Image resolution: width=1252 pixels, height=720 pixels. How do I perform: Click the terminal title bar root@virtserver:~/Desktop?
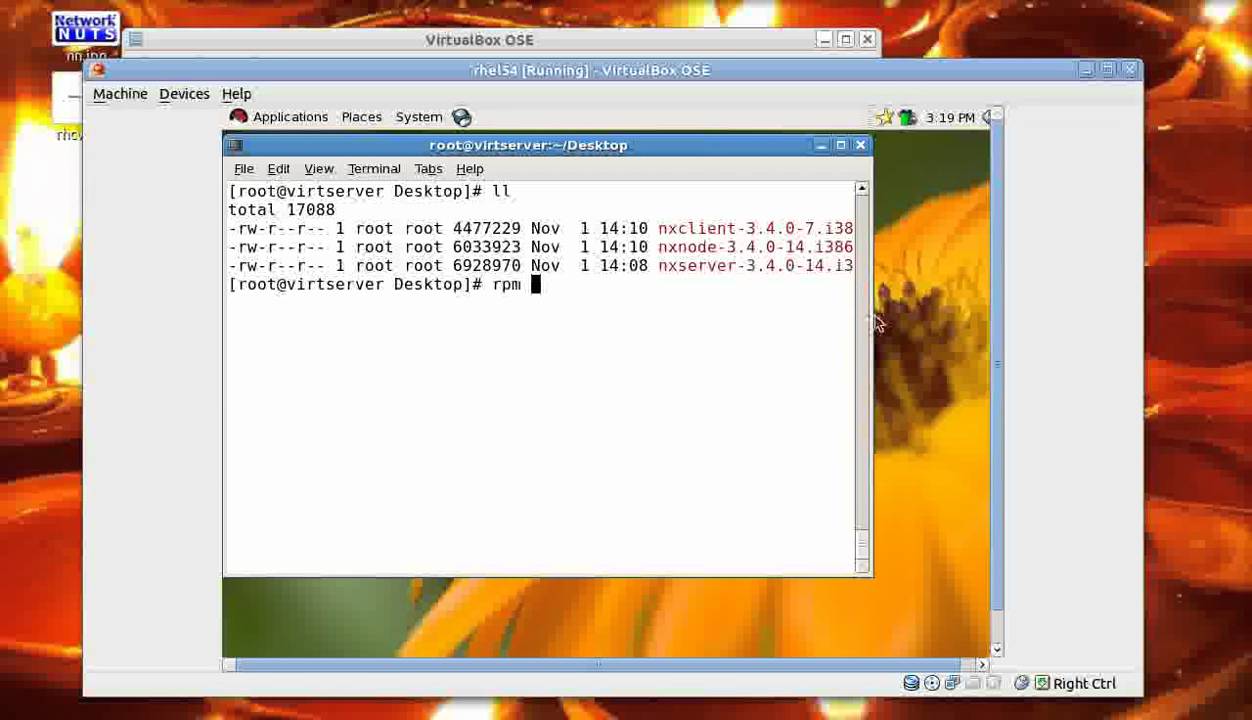pyautogui.click(x=528, y=145)
